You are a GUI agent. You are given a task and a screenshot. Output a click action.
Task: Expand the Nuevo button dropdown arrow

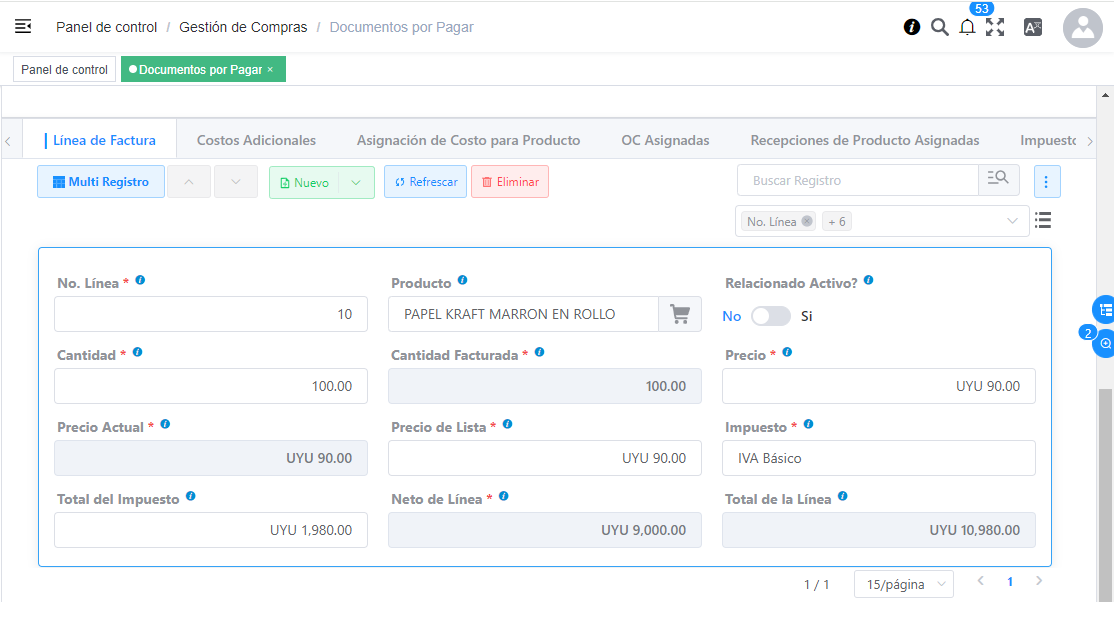click(x=356, y=183)
